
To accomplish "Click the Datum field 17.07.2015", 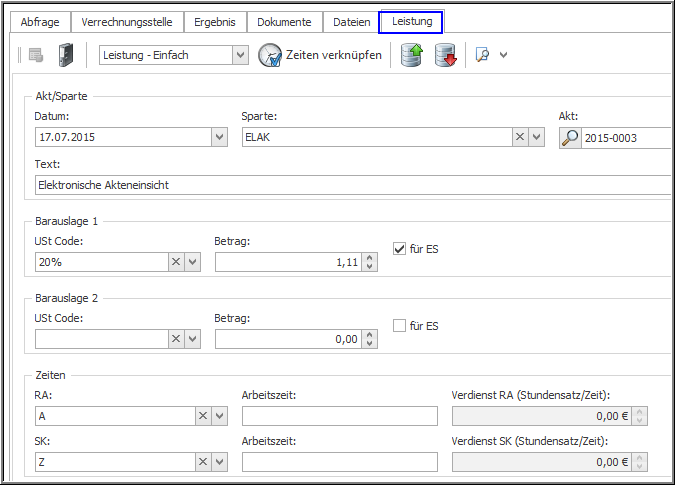I will coord(123,137).
